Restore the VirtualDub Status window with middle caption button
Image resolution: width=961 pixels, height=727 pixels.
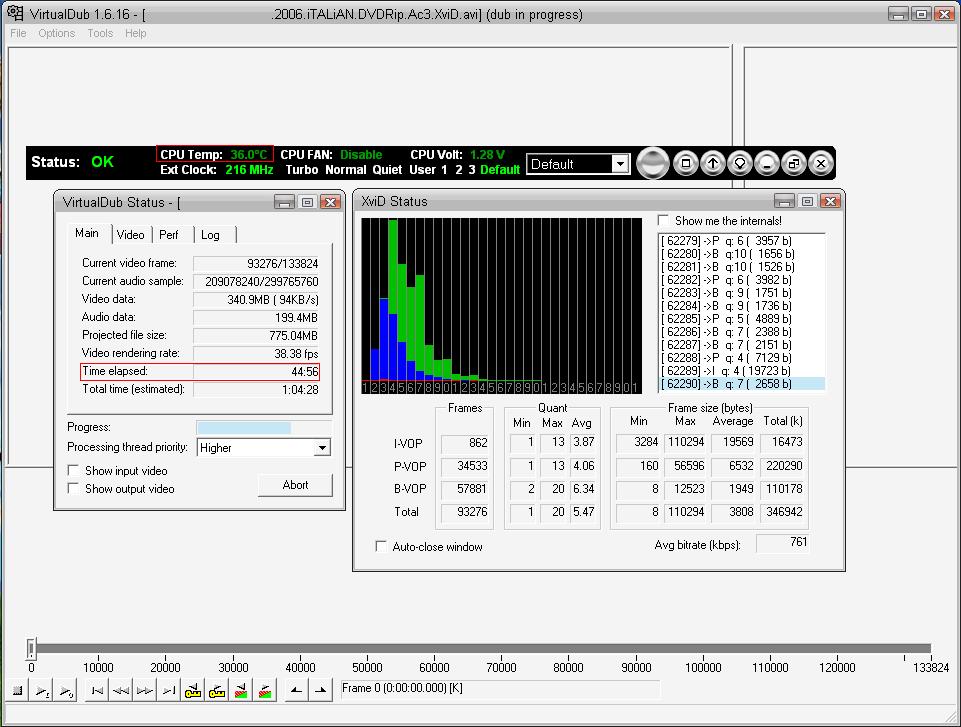point(307,202)
